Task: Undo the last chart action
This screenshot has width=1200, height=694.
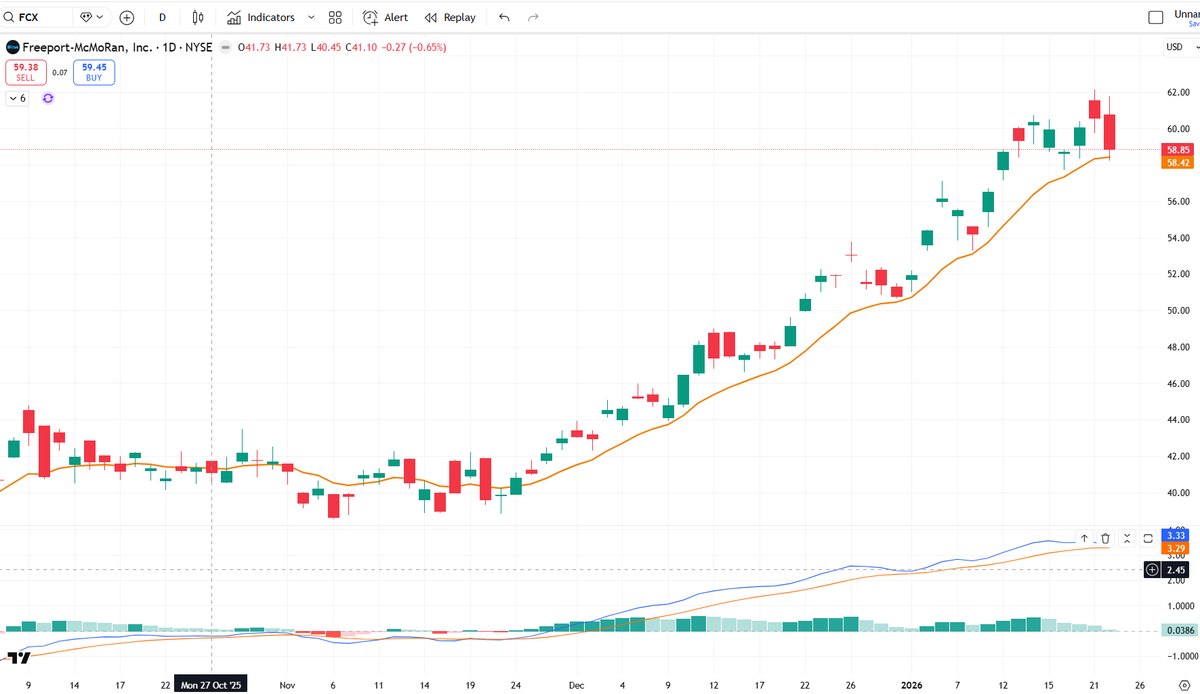Action: [504, 17]
